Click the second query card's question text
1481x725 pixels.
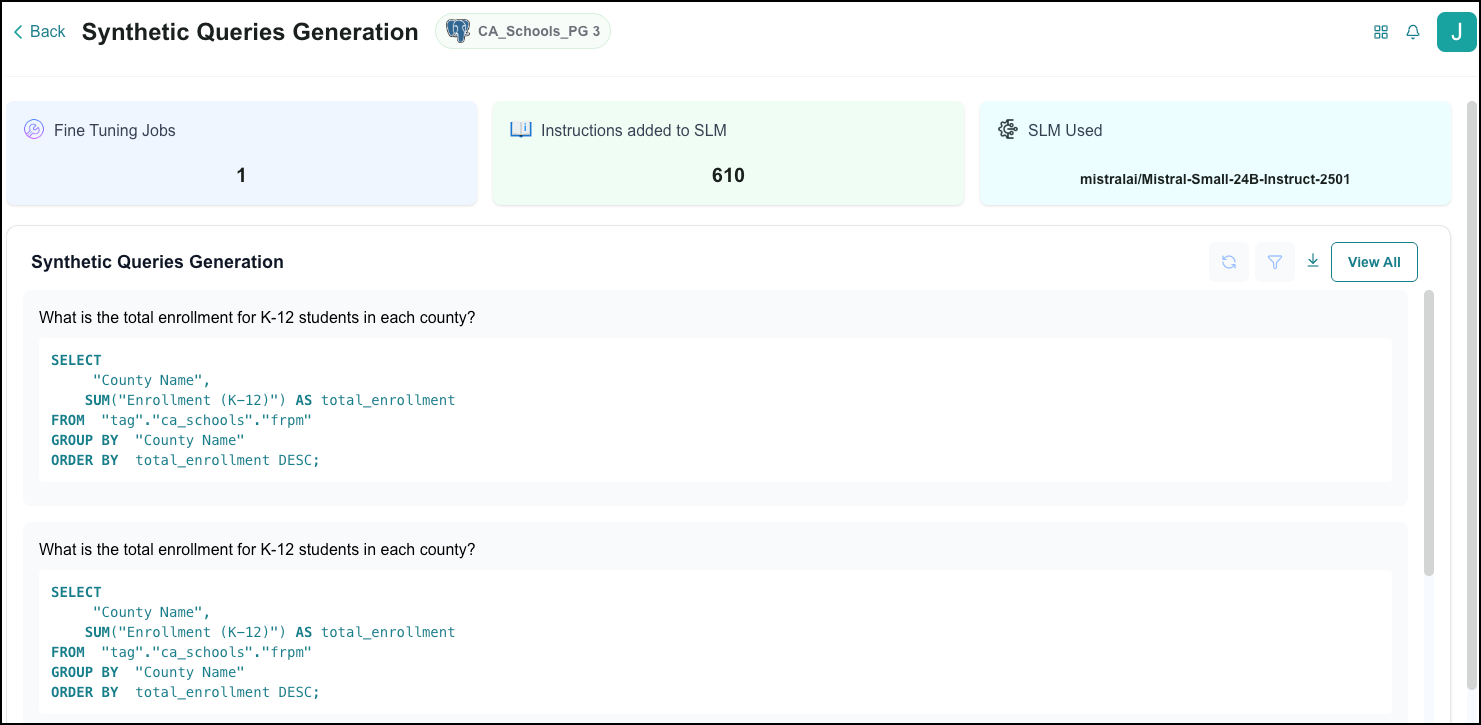coord(257,550)
